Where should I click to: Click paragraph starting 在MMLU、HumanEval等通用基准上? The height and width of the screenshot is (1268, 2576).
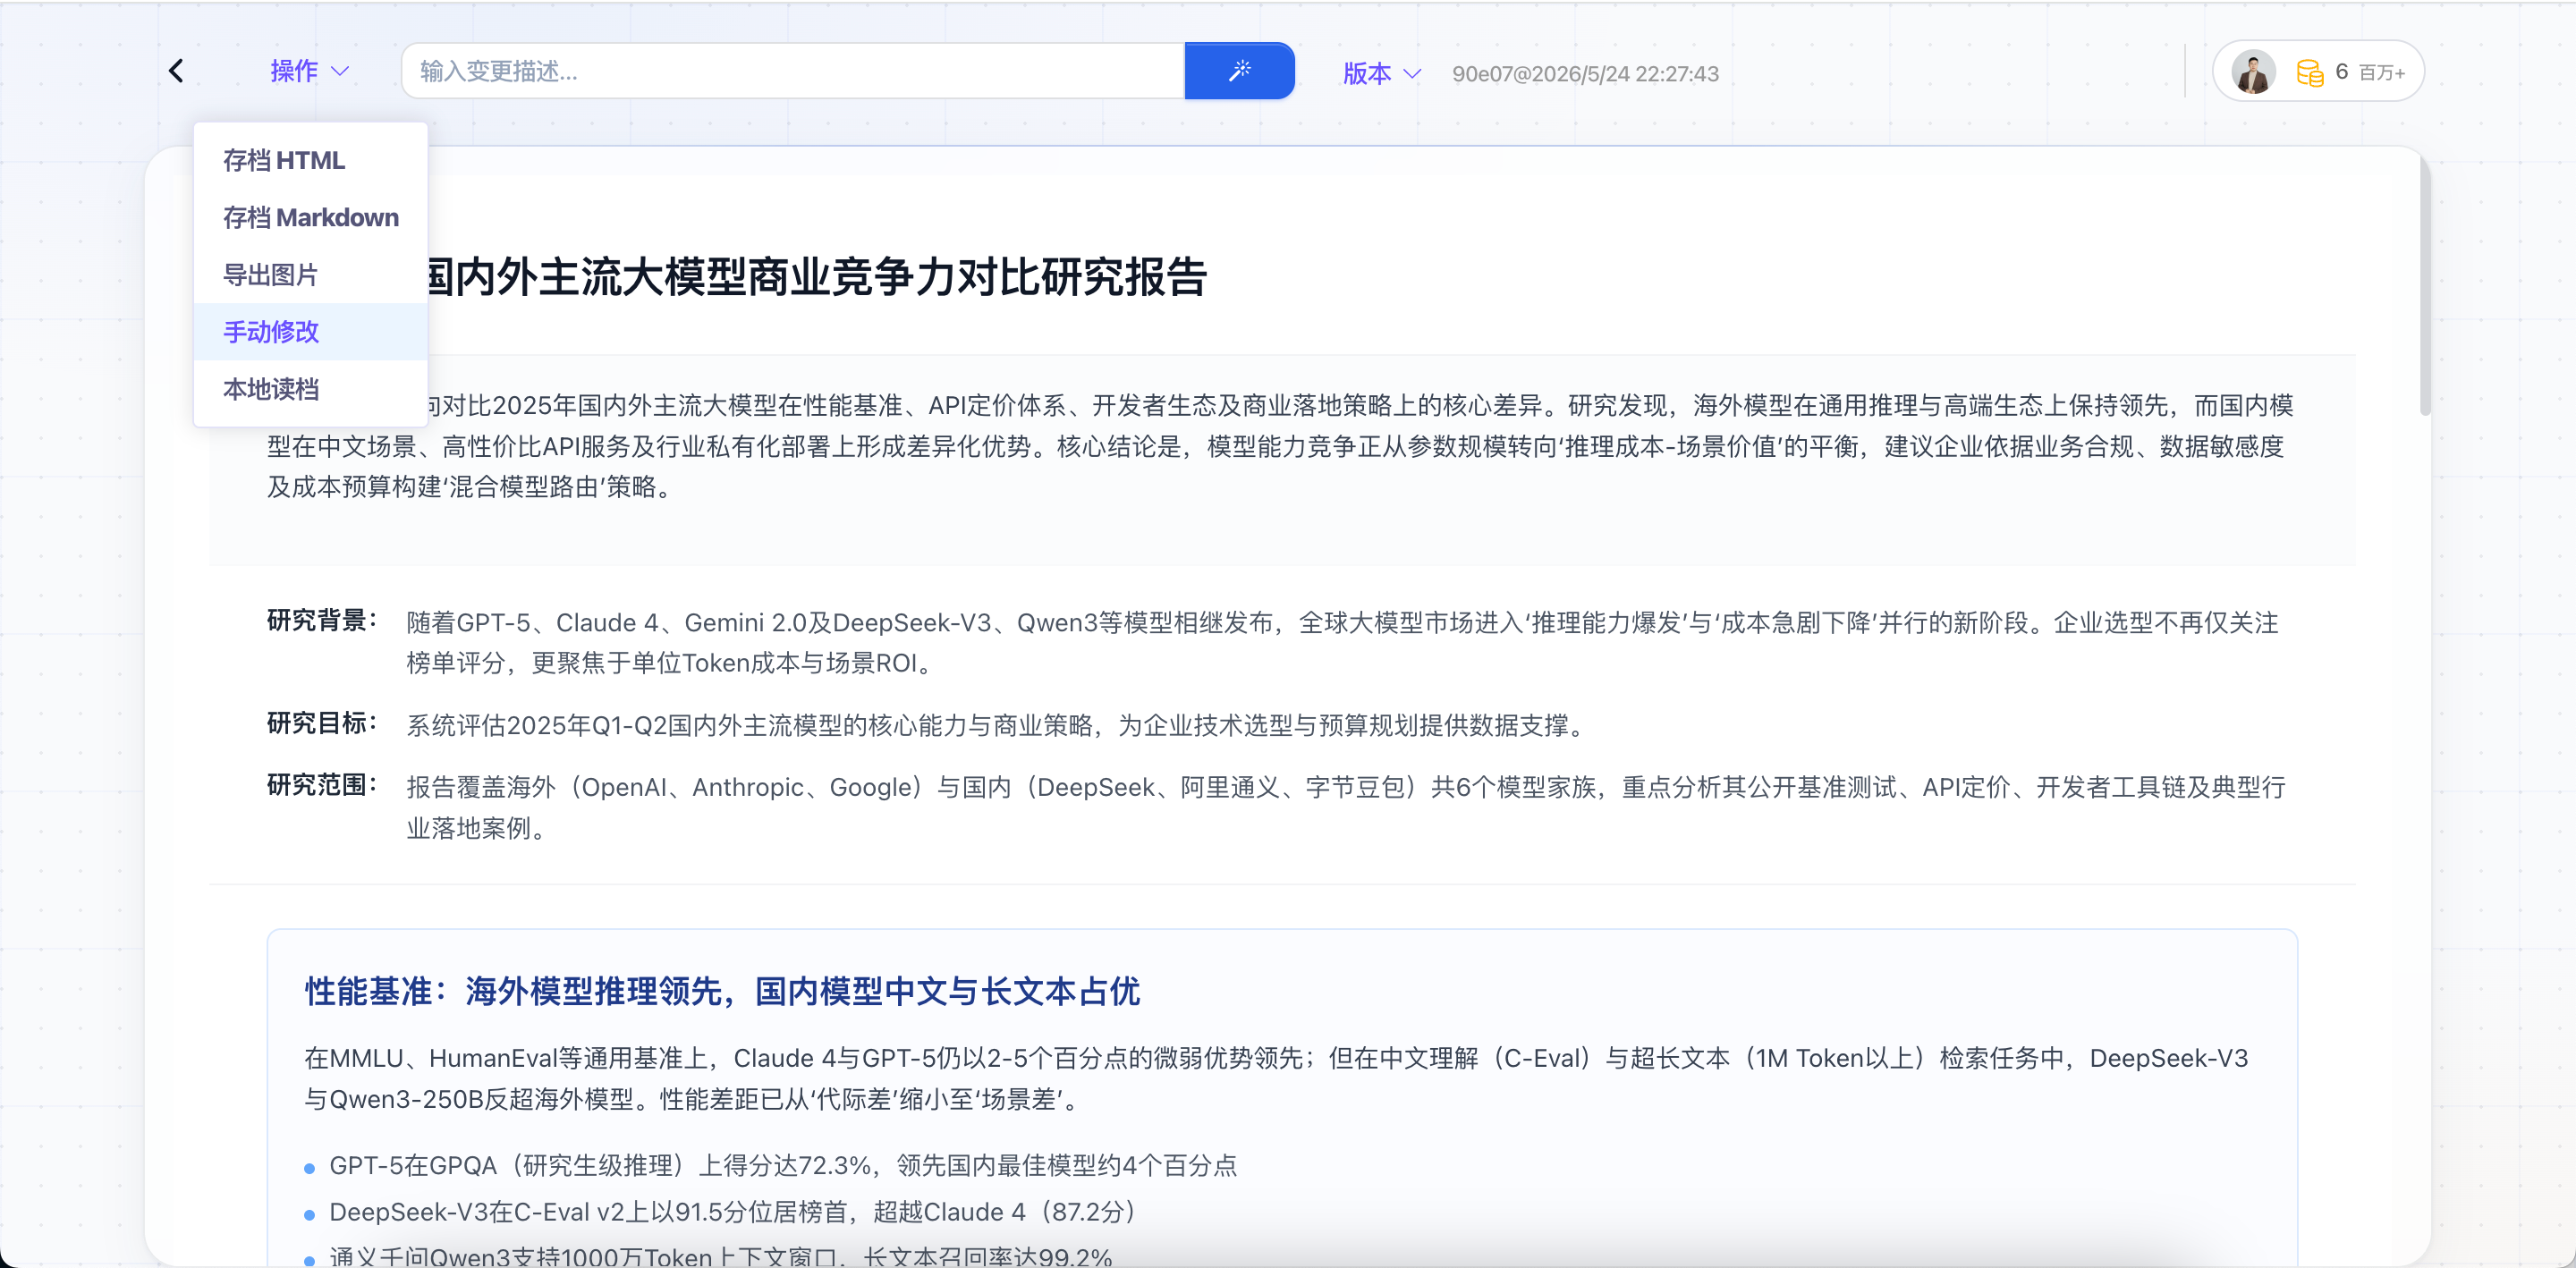tap(1276, 1078)
